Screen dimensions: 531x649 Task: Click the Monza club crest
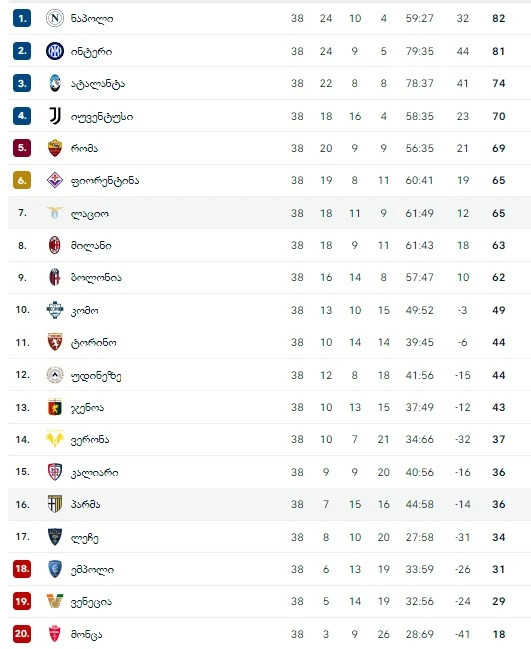click(55, 634)
